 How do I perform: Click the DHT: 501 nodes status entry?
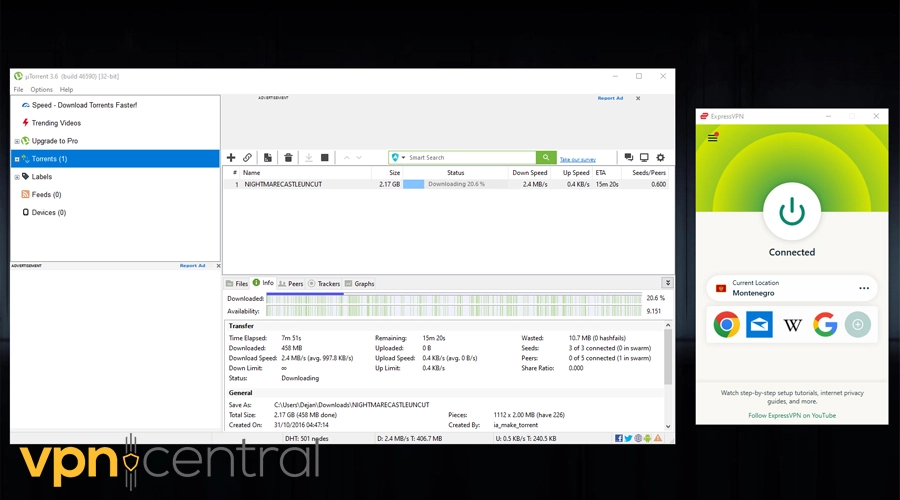(x=307, y=439)
